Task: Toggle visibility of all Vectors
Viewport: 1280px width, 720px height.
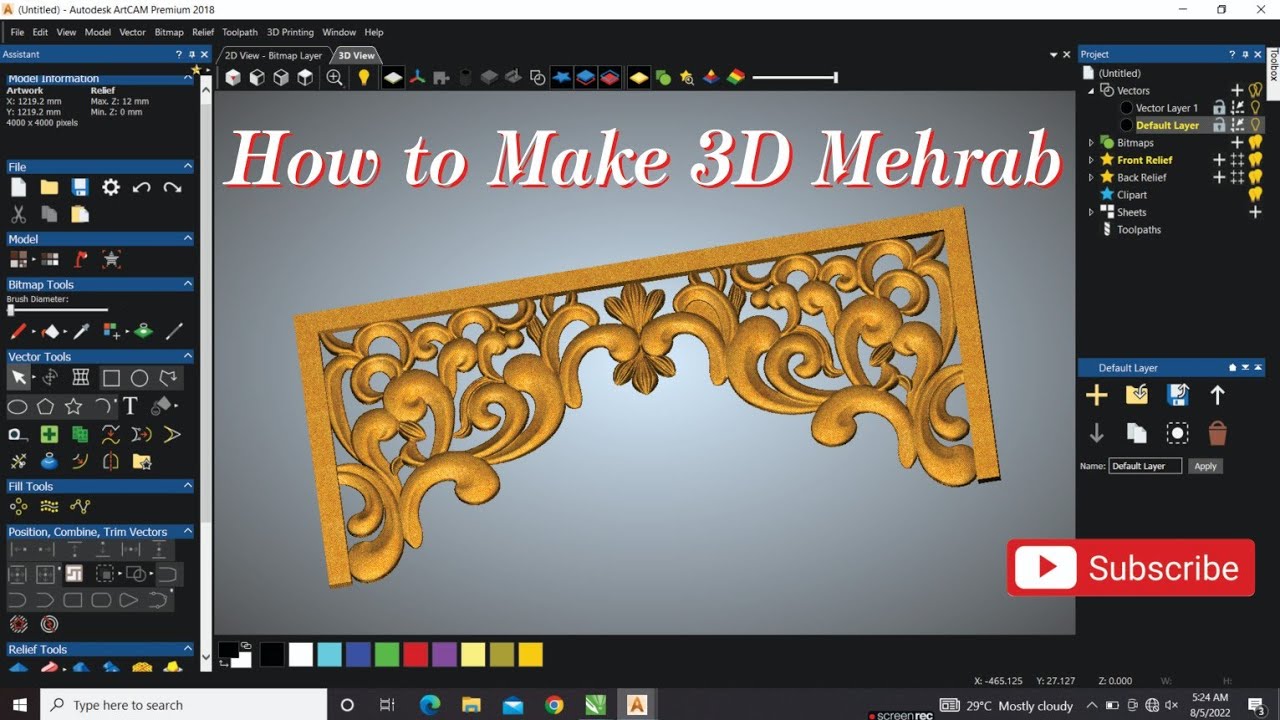Action: click(1256, 90)
